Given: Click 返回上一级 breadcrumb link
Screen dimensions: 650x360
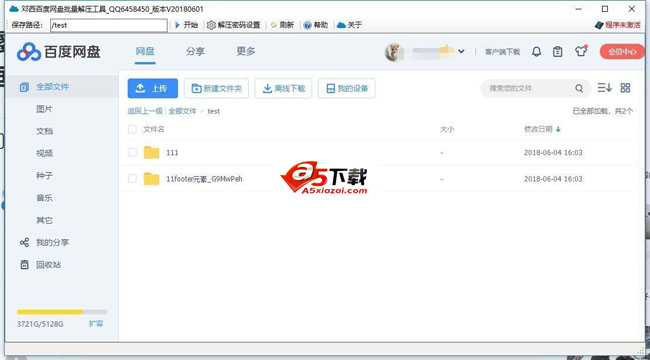Looking at the screenshot, I should [145, 111].
